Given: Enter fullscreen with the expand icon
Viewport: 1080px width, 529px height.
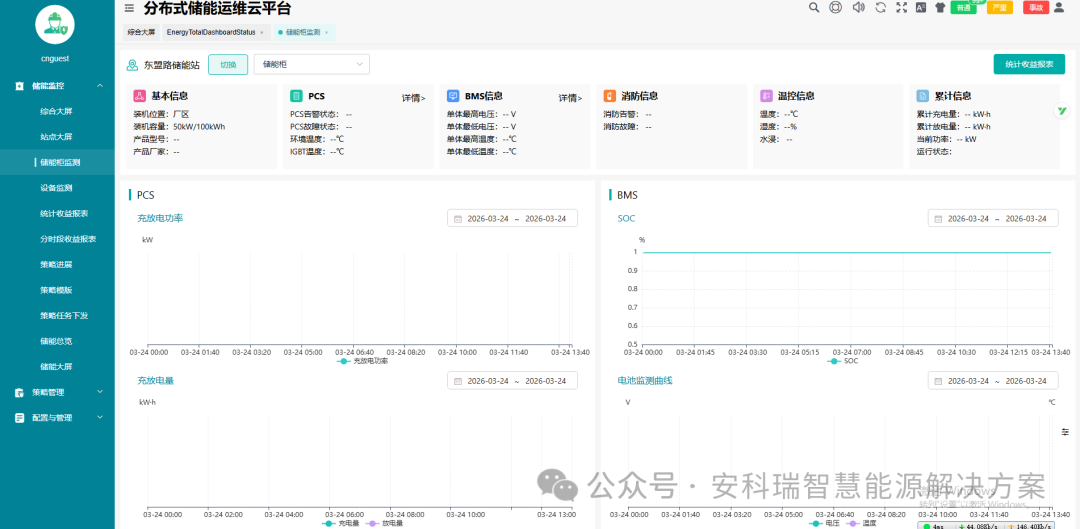Looking at the screenshot, I should pyautogui.click(x=901, y=8).
